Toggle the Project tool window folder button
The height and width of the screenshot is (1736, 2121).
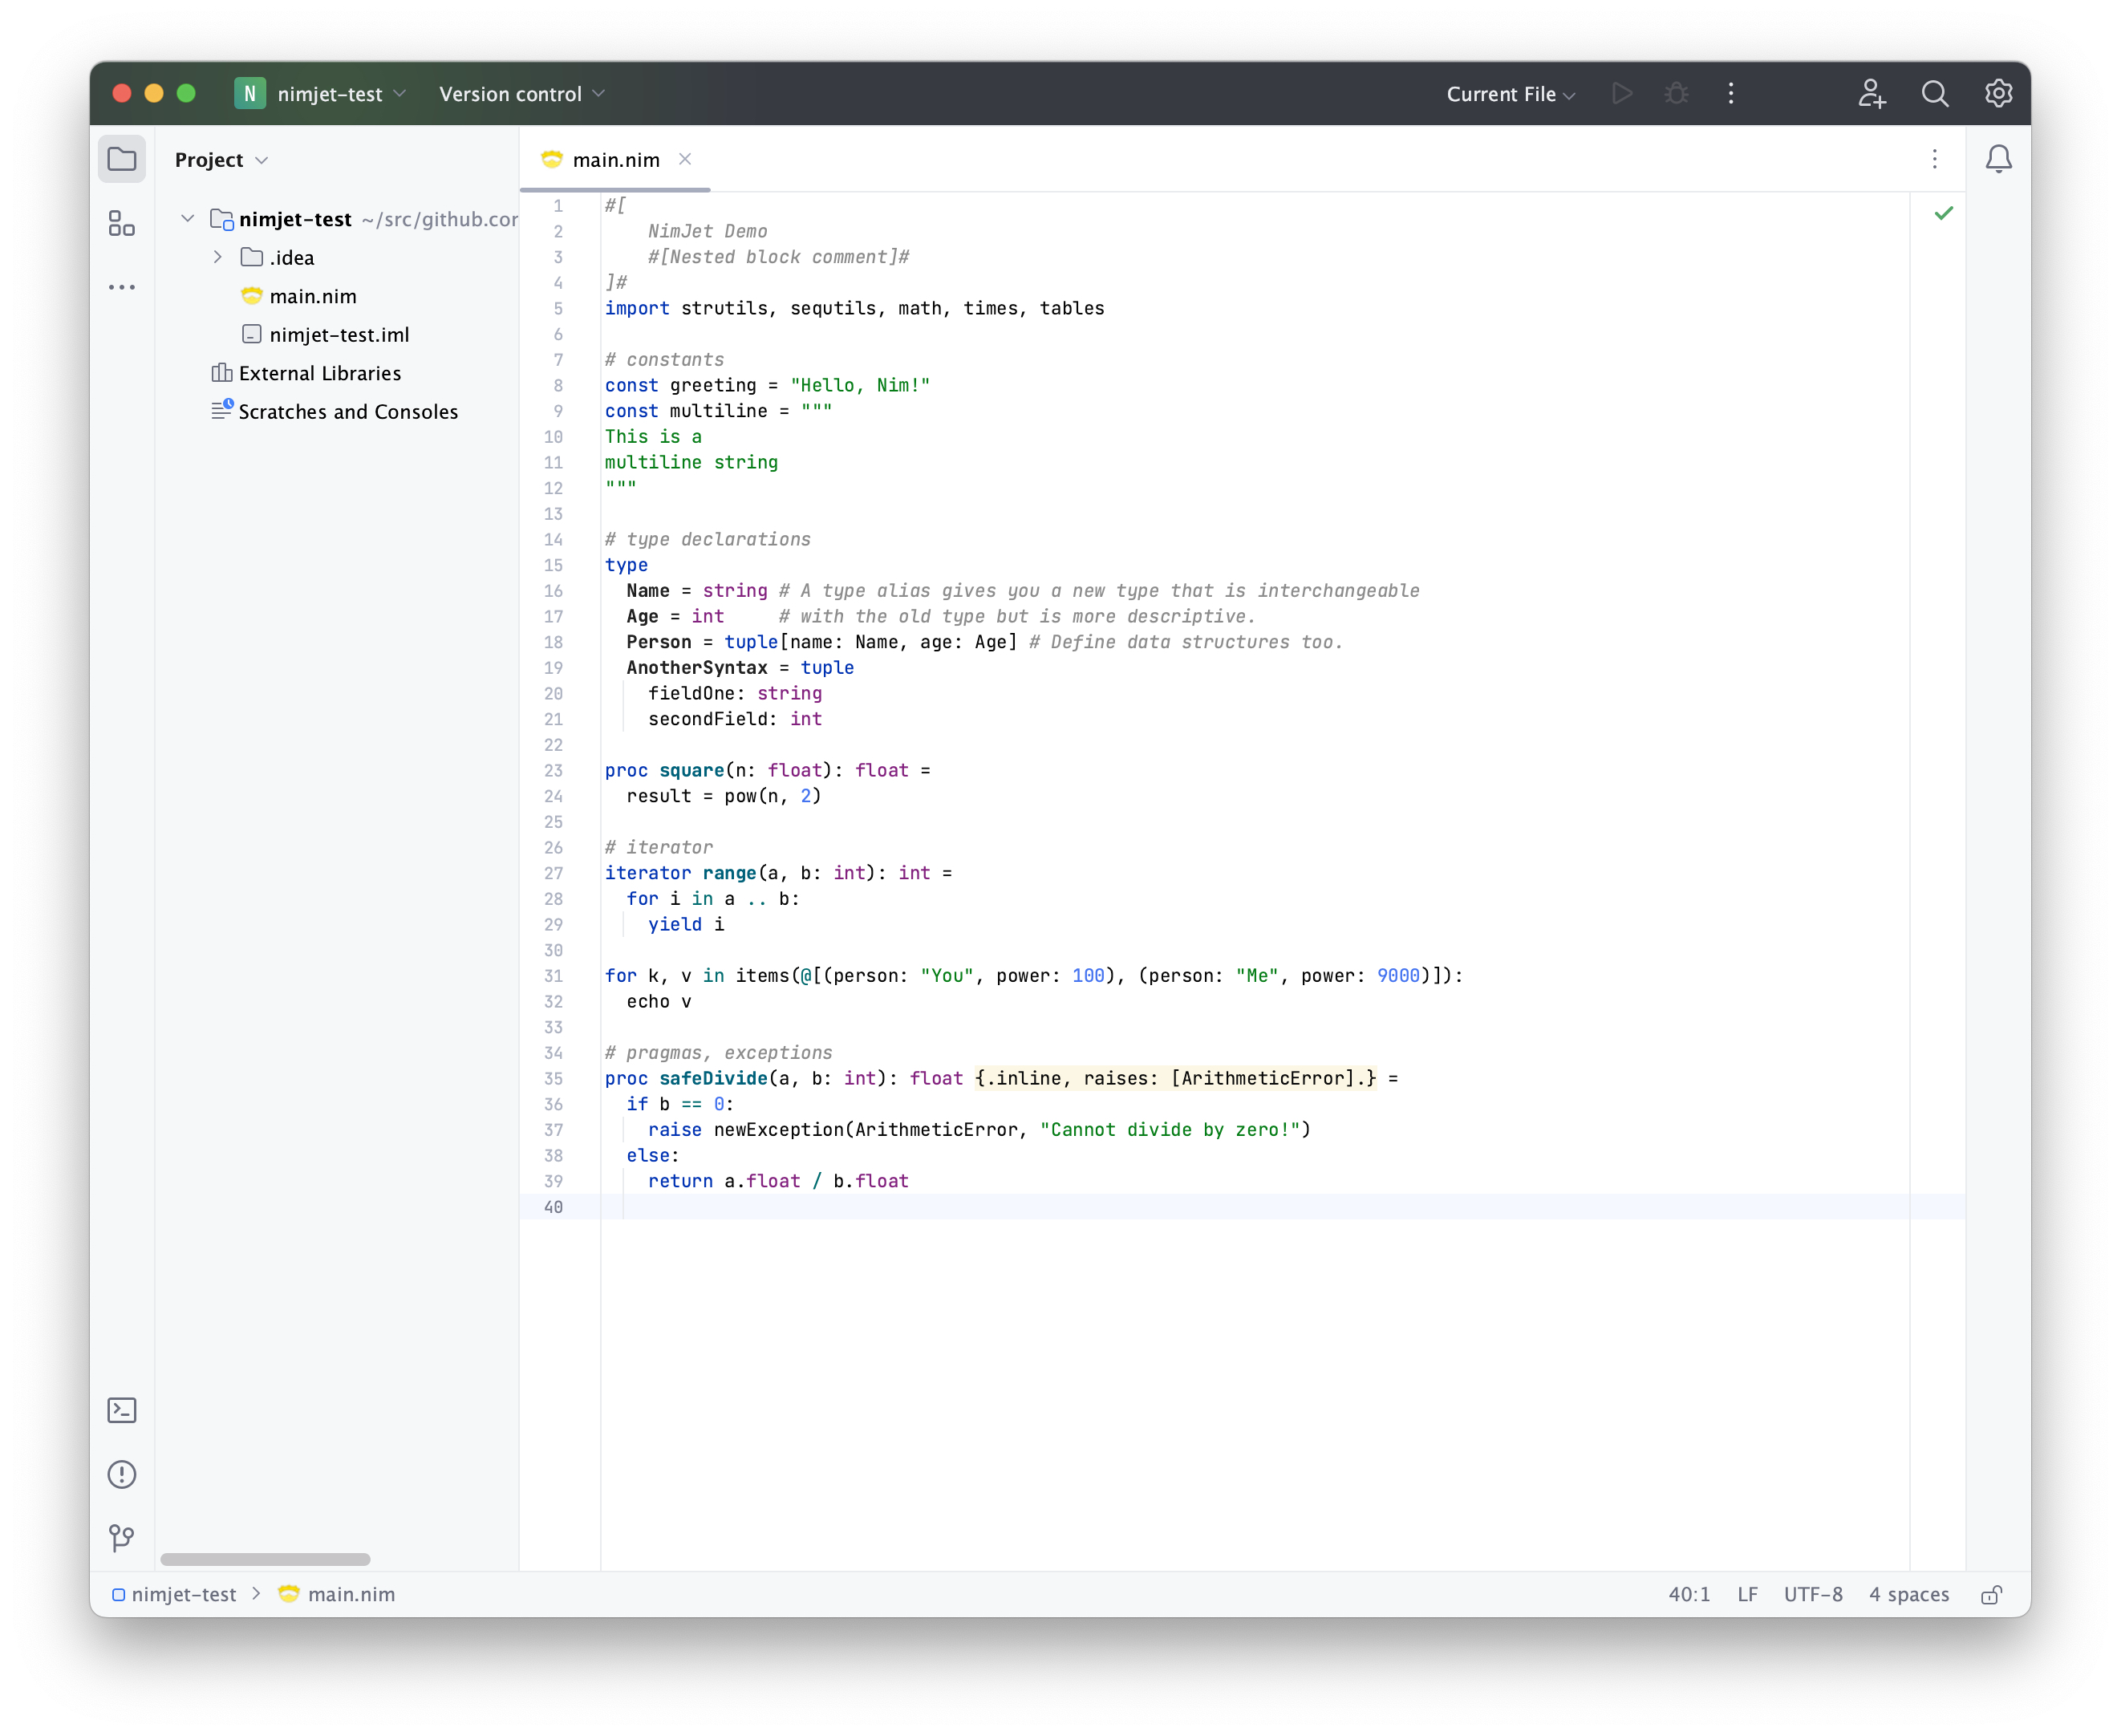(x=121, y=160)
